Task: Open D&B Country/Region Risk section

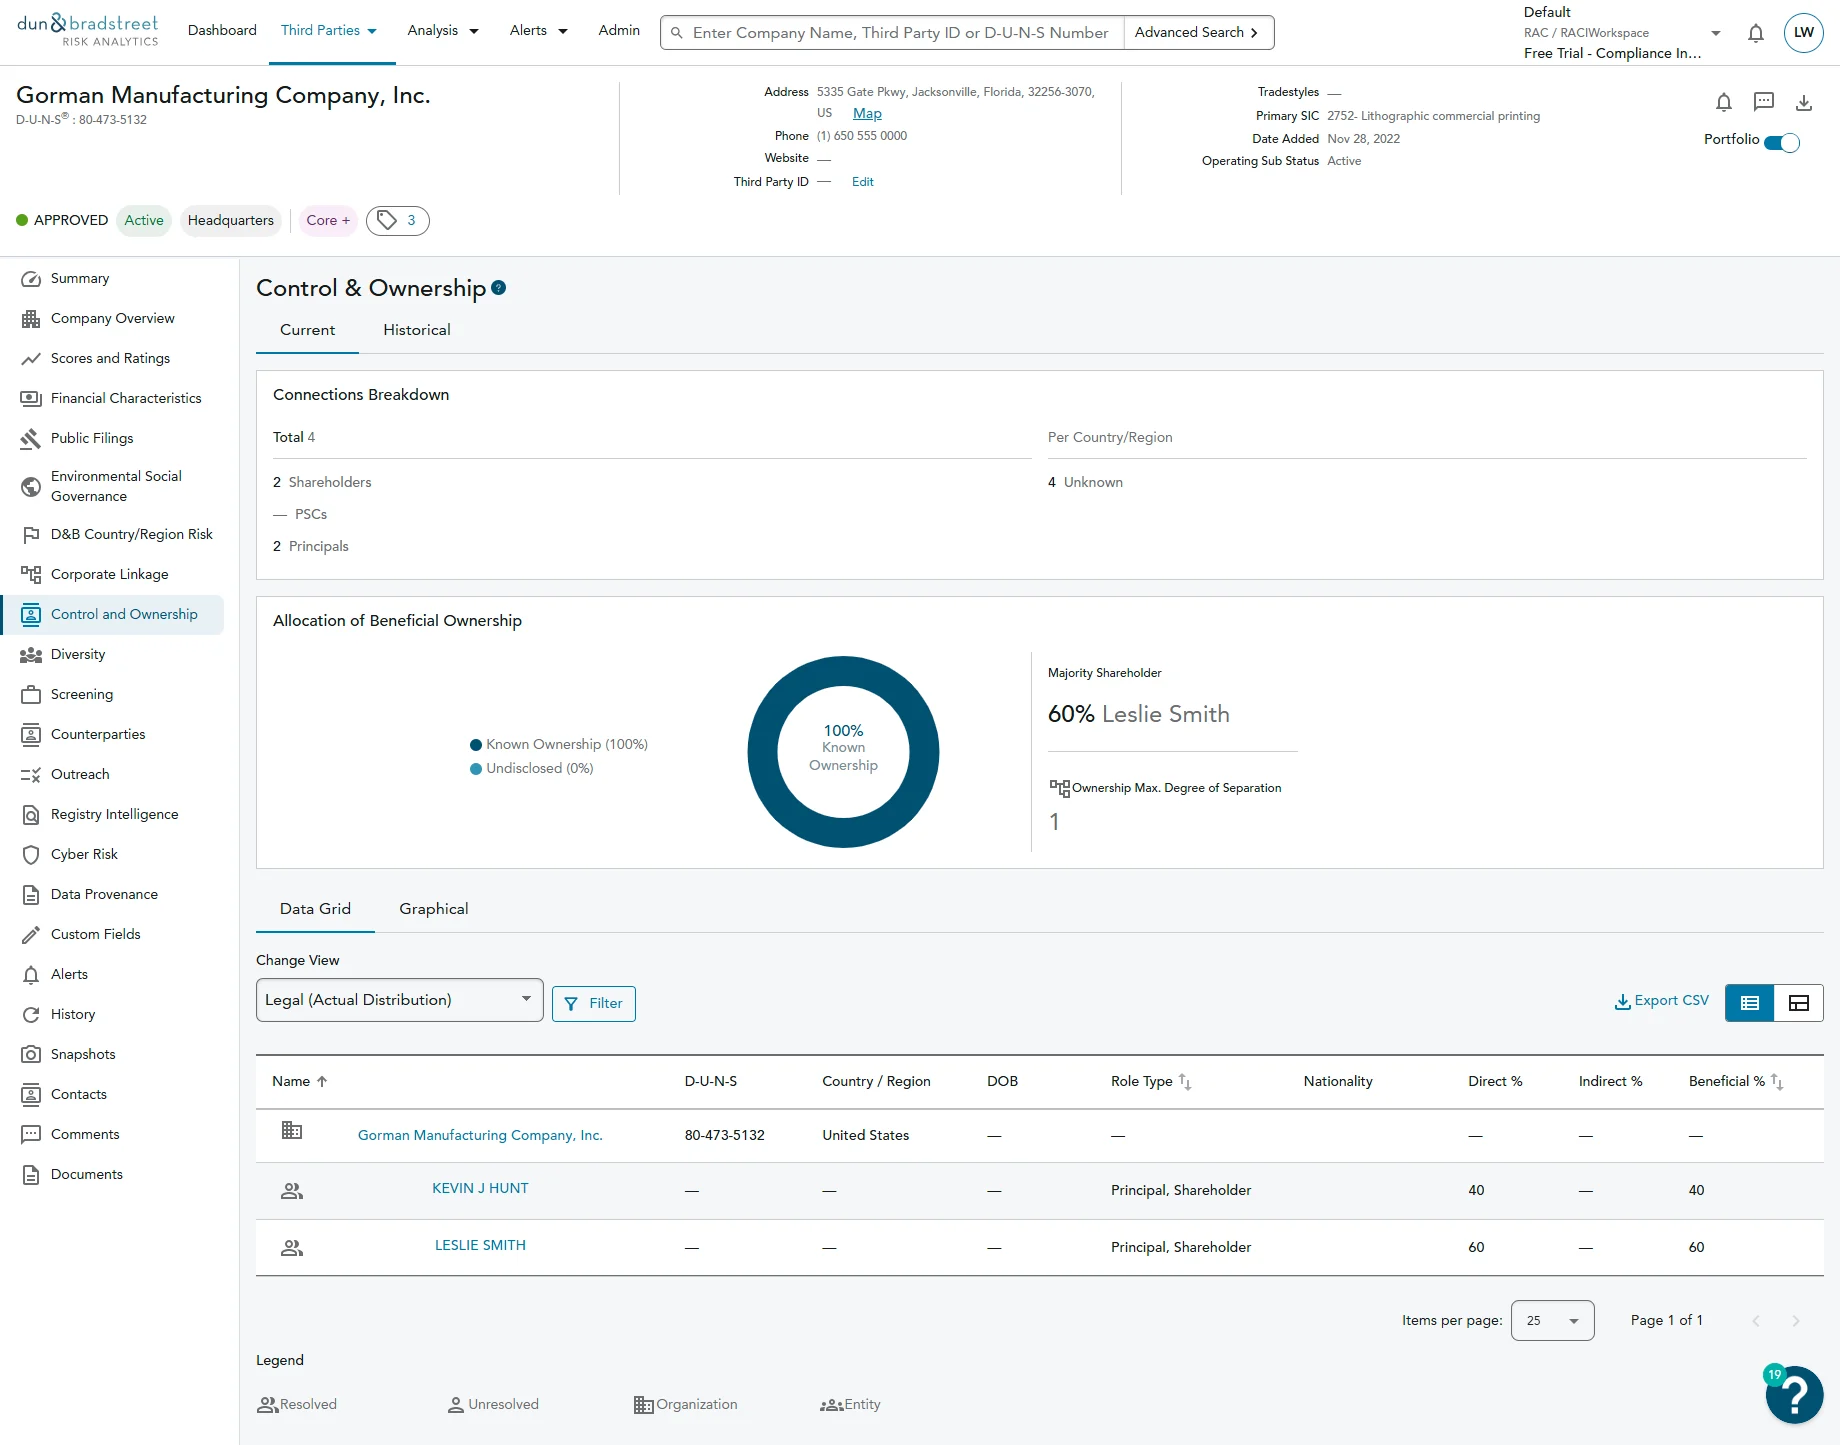Action: click(x=132, y=534)
